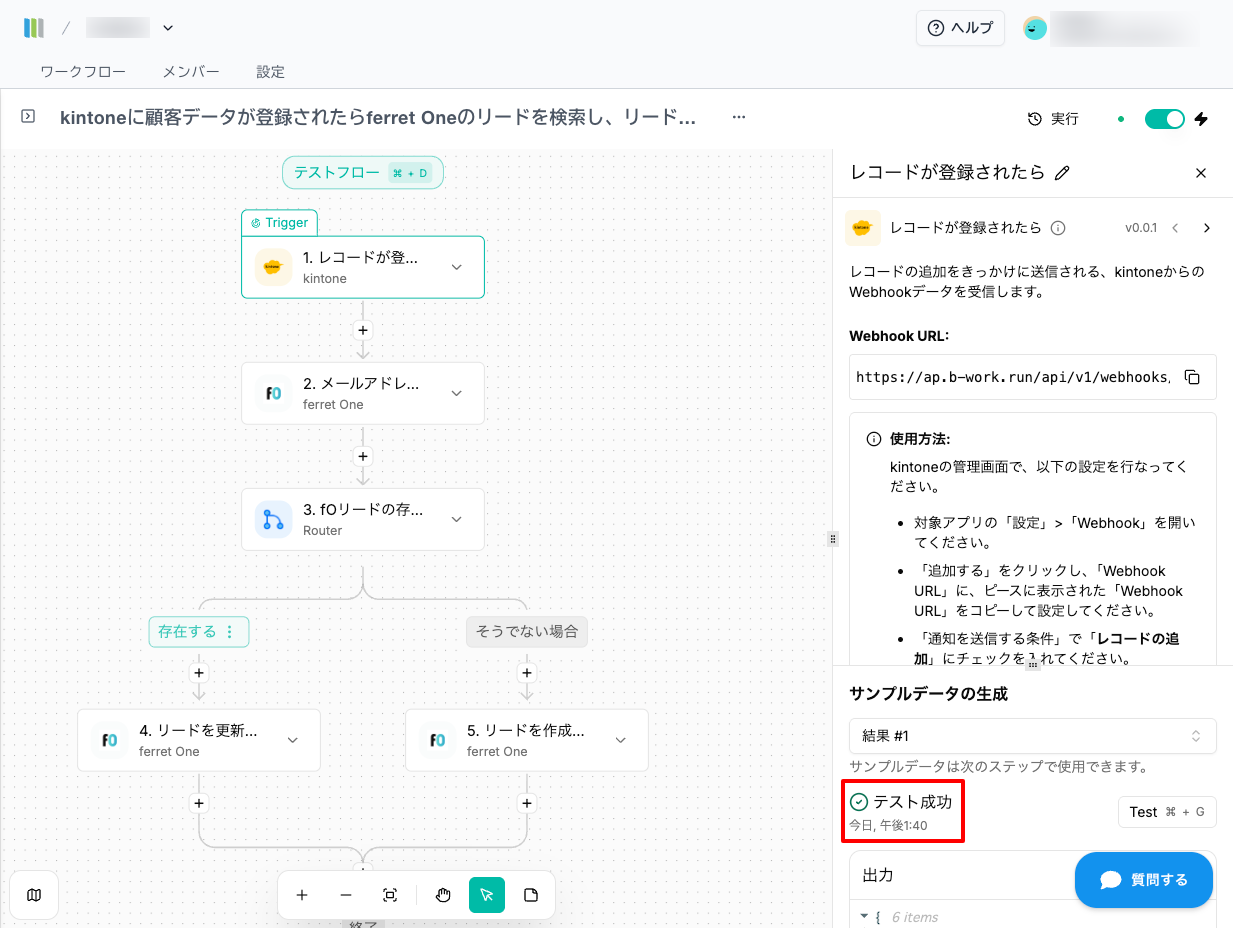Zoom in using the plus toolbar icon
Image resolution: width=1233 pixels, height=928 pixels.
pyautogui.click(x=302, y=895)
